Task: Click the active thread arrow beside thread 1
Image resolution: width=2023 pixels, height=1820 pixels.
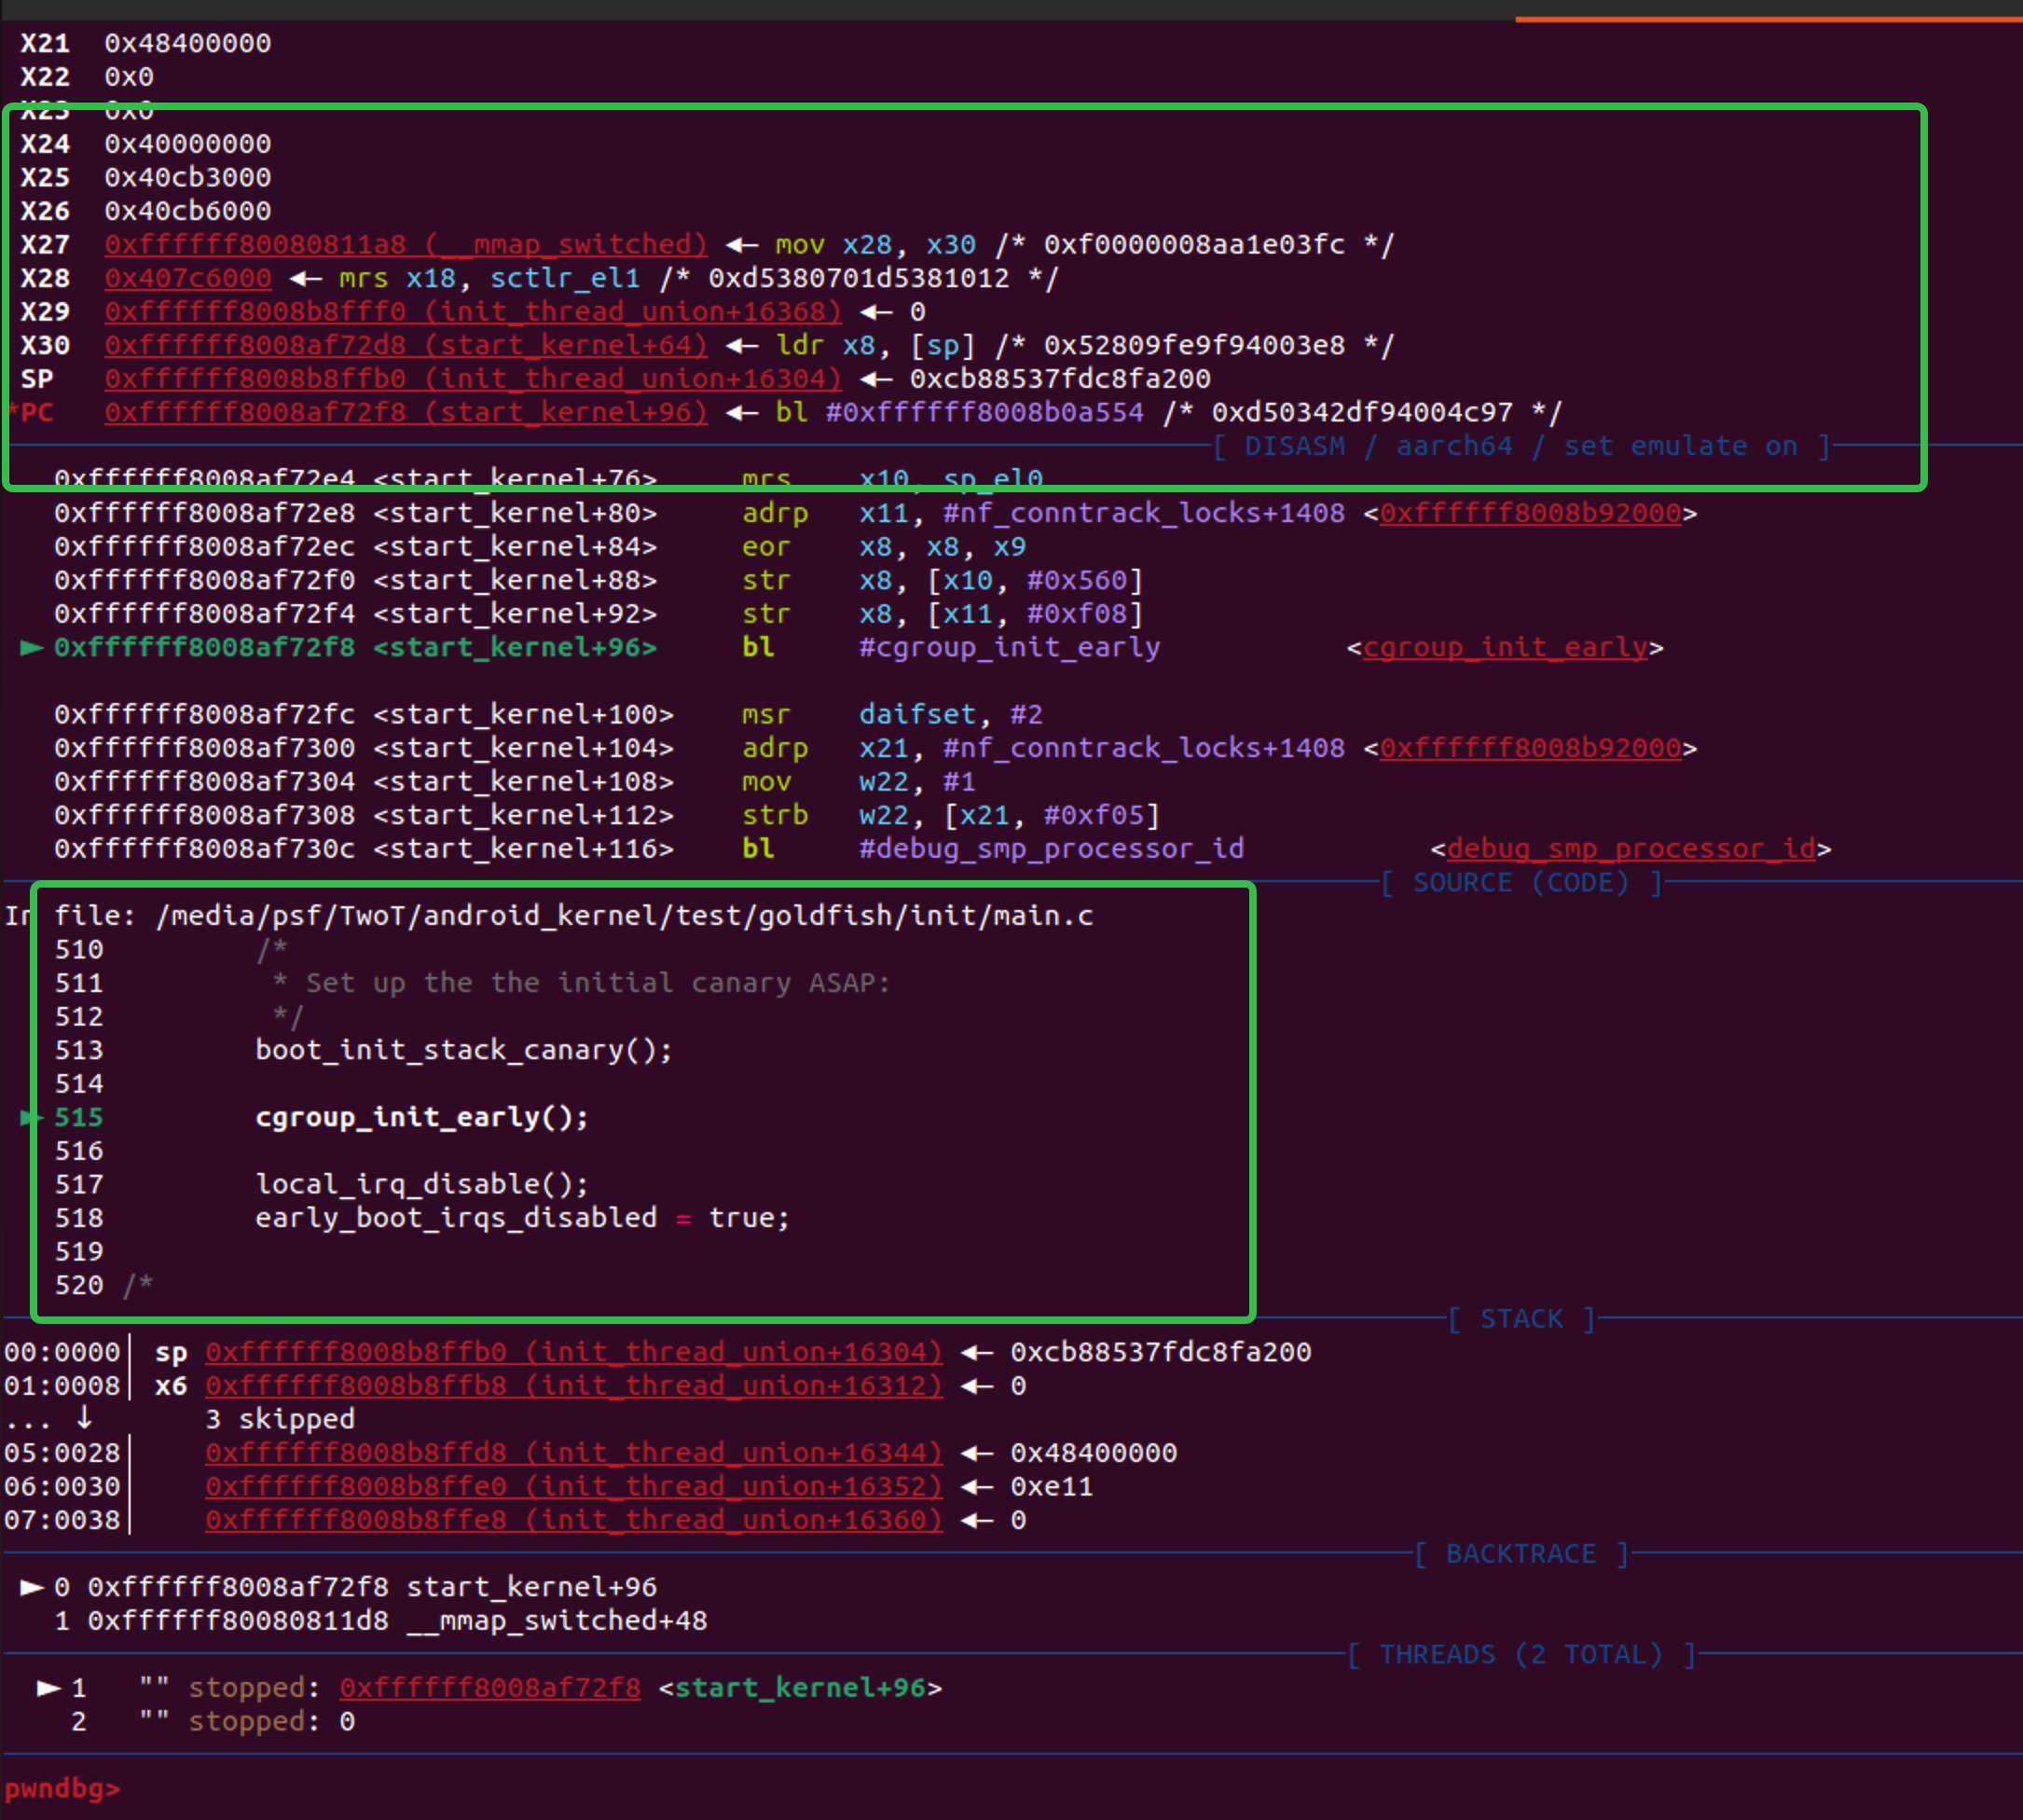Action: pos(49,1688)
